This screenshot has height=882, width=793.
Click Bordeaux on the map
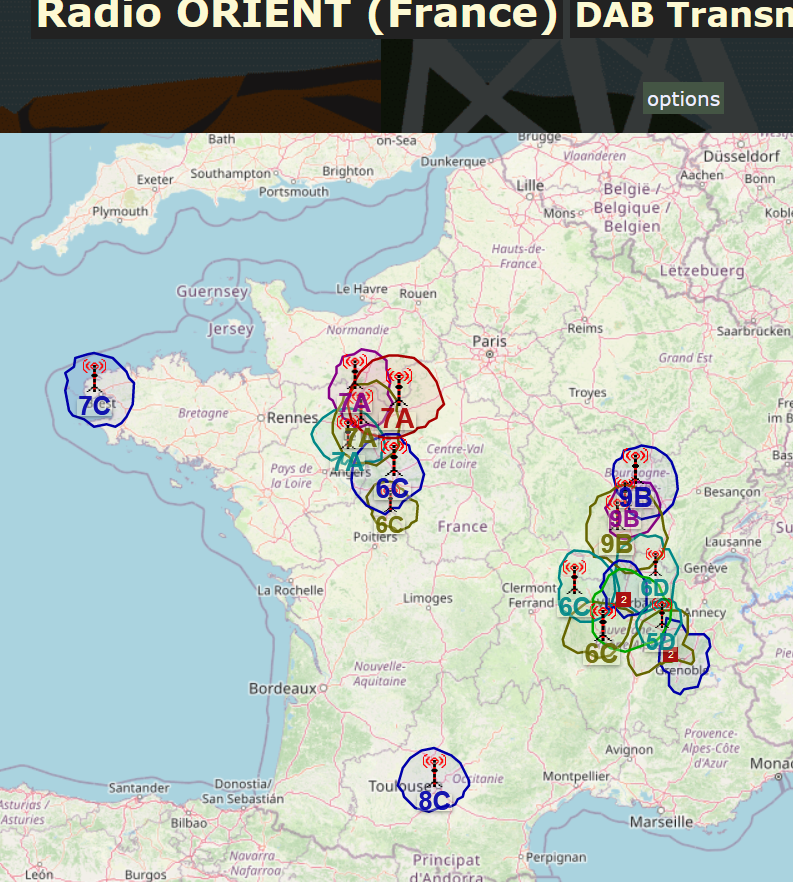pyautogui.click(x=283, y=688)
